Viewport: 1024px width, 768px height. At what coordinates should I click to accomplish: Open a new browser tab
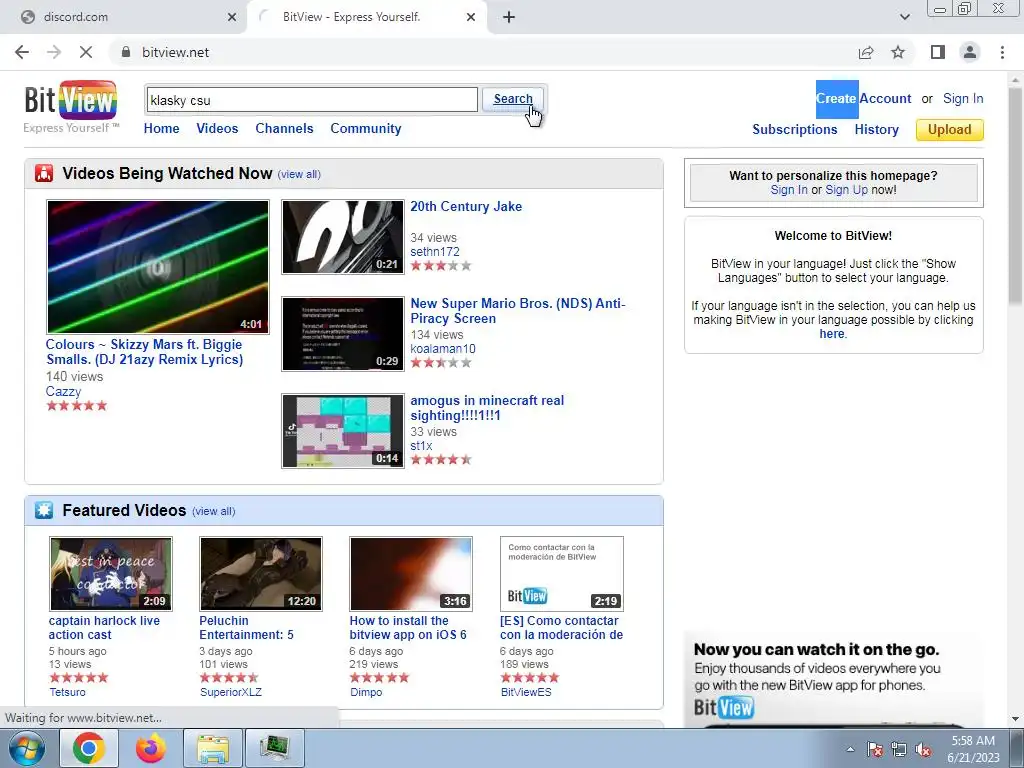pyautogui.click(x=509, y=17)
